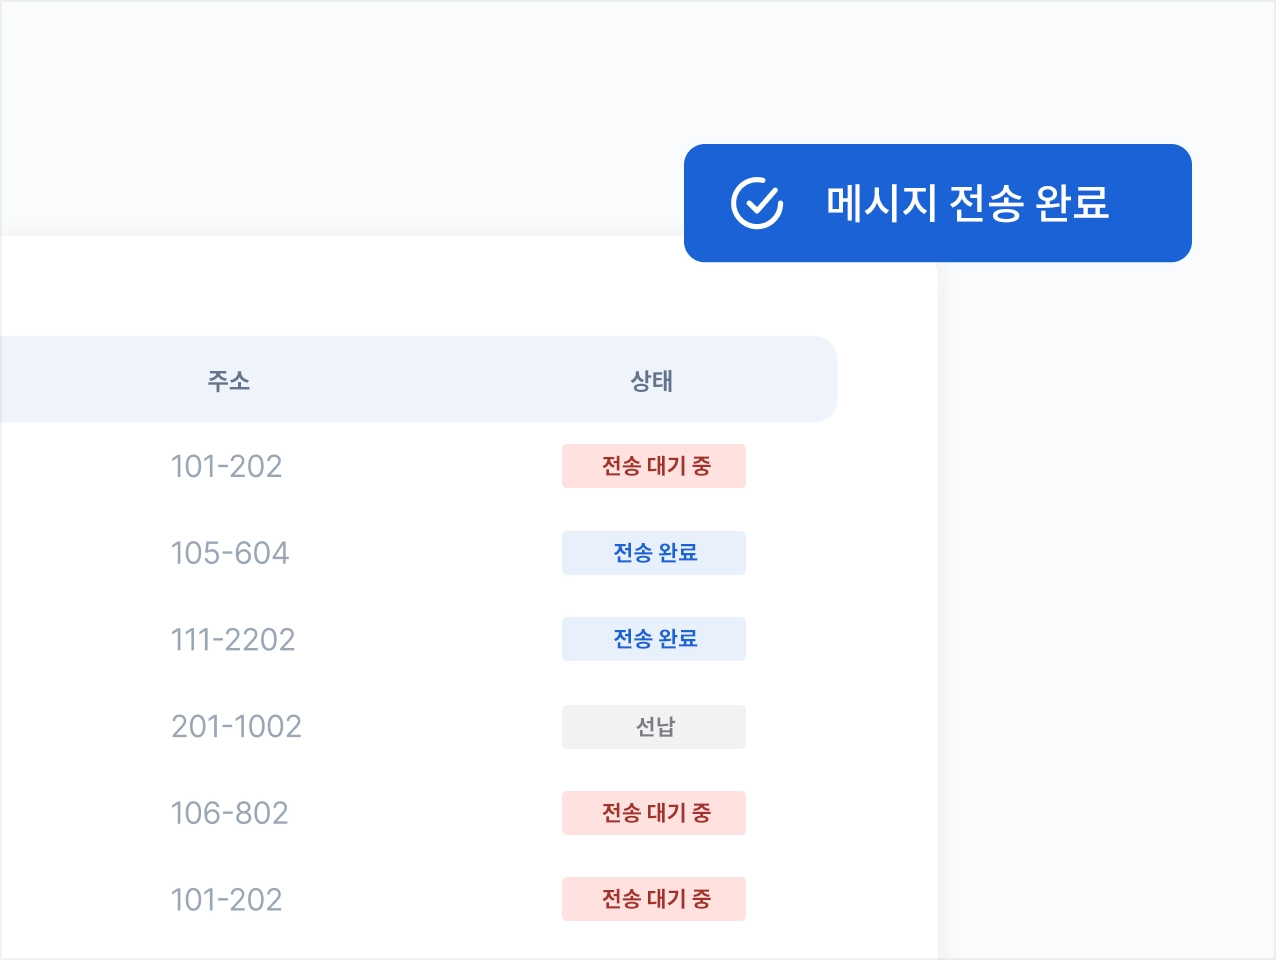Click the gray 선납 status badge
The width and height of the screenshot is (1276, 960).
(654, 727)
